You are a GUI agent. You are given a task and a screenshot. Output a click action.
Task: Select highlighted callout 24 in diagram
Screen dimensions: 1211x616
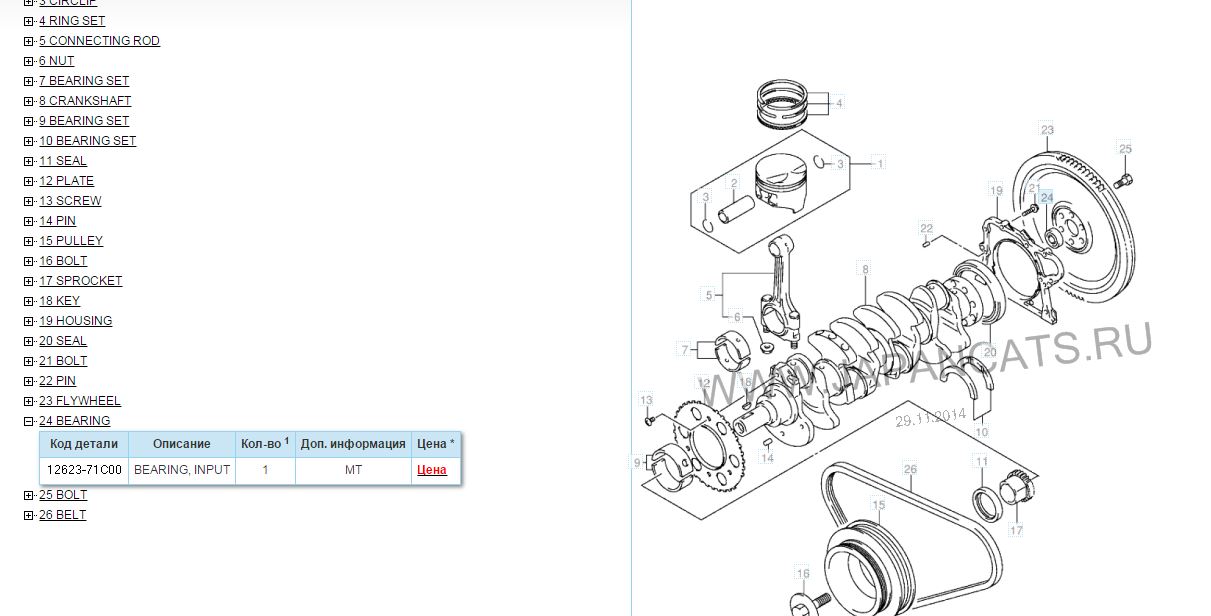1046,198
